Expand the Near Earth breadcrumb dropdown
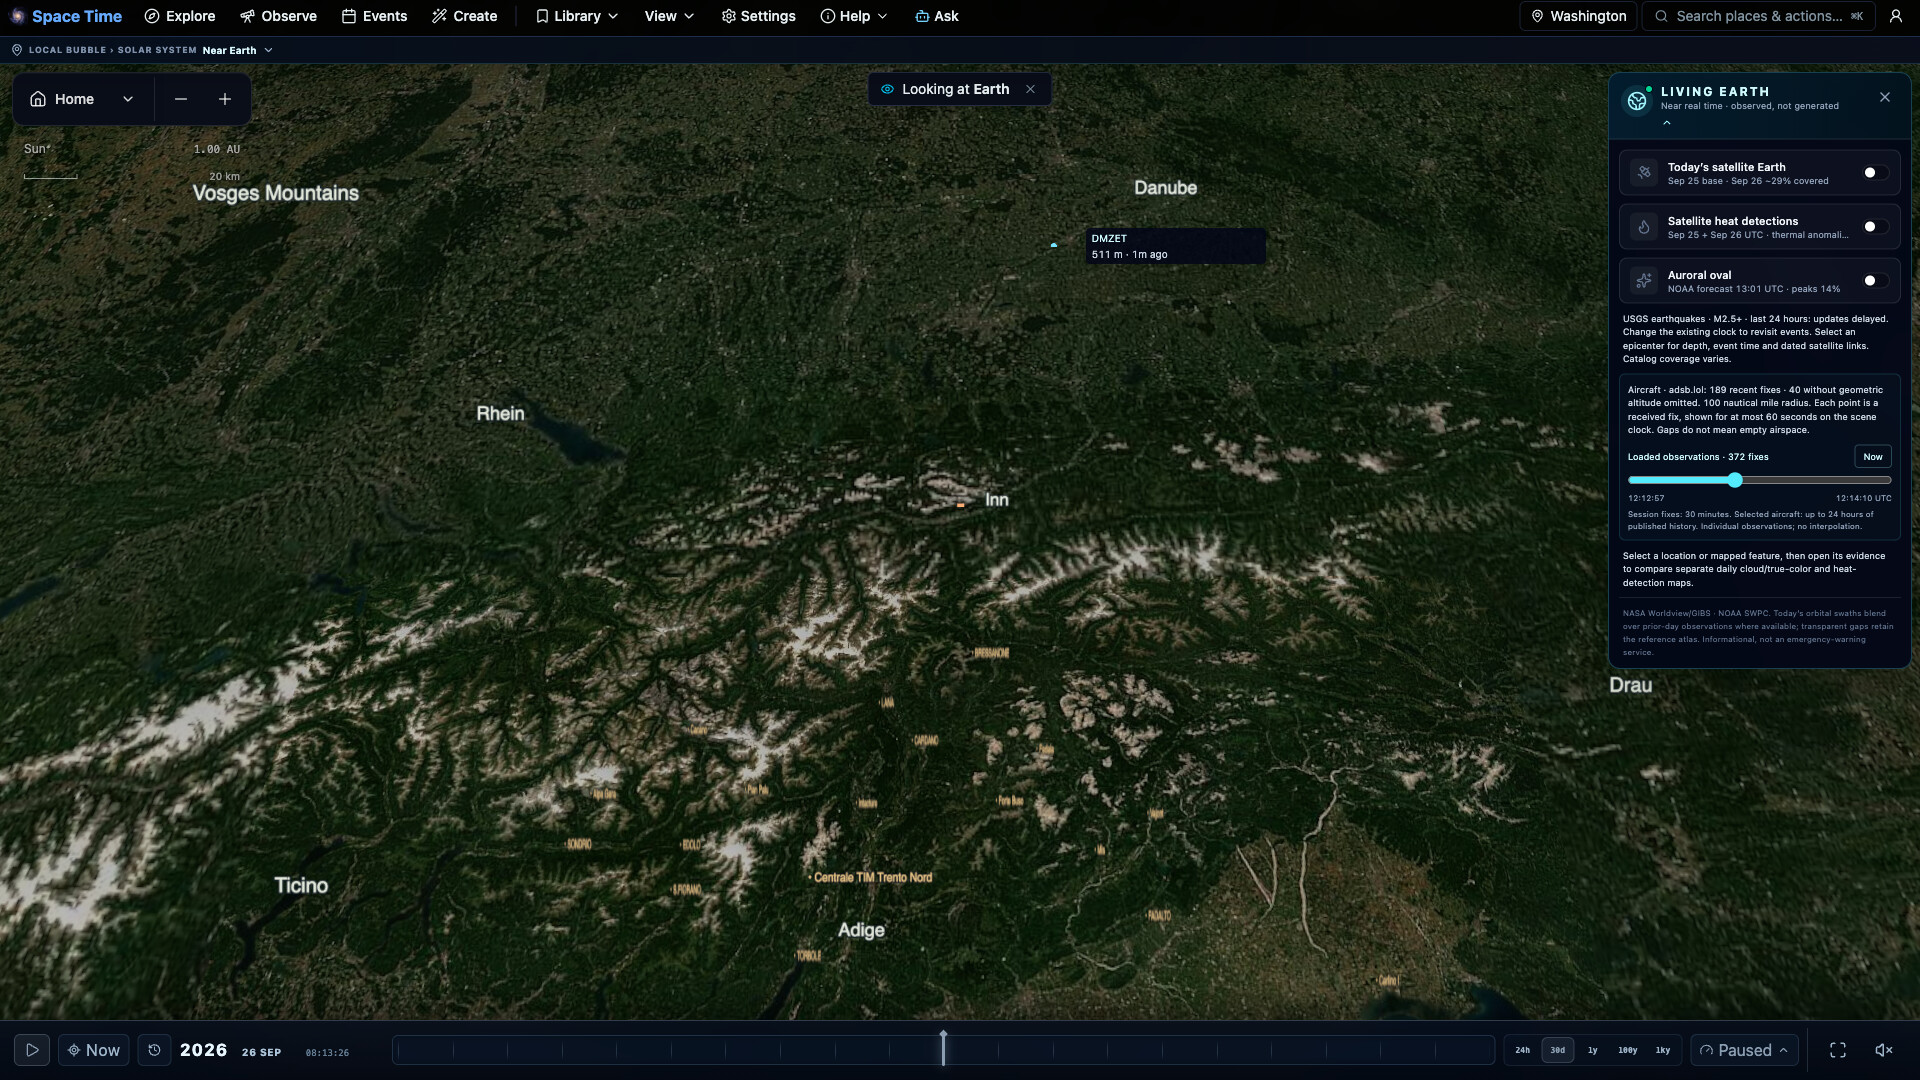 (x=238, y=50)
